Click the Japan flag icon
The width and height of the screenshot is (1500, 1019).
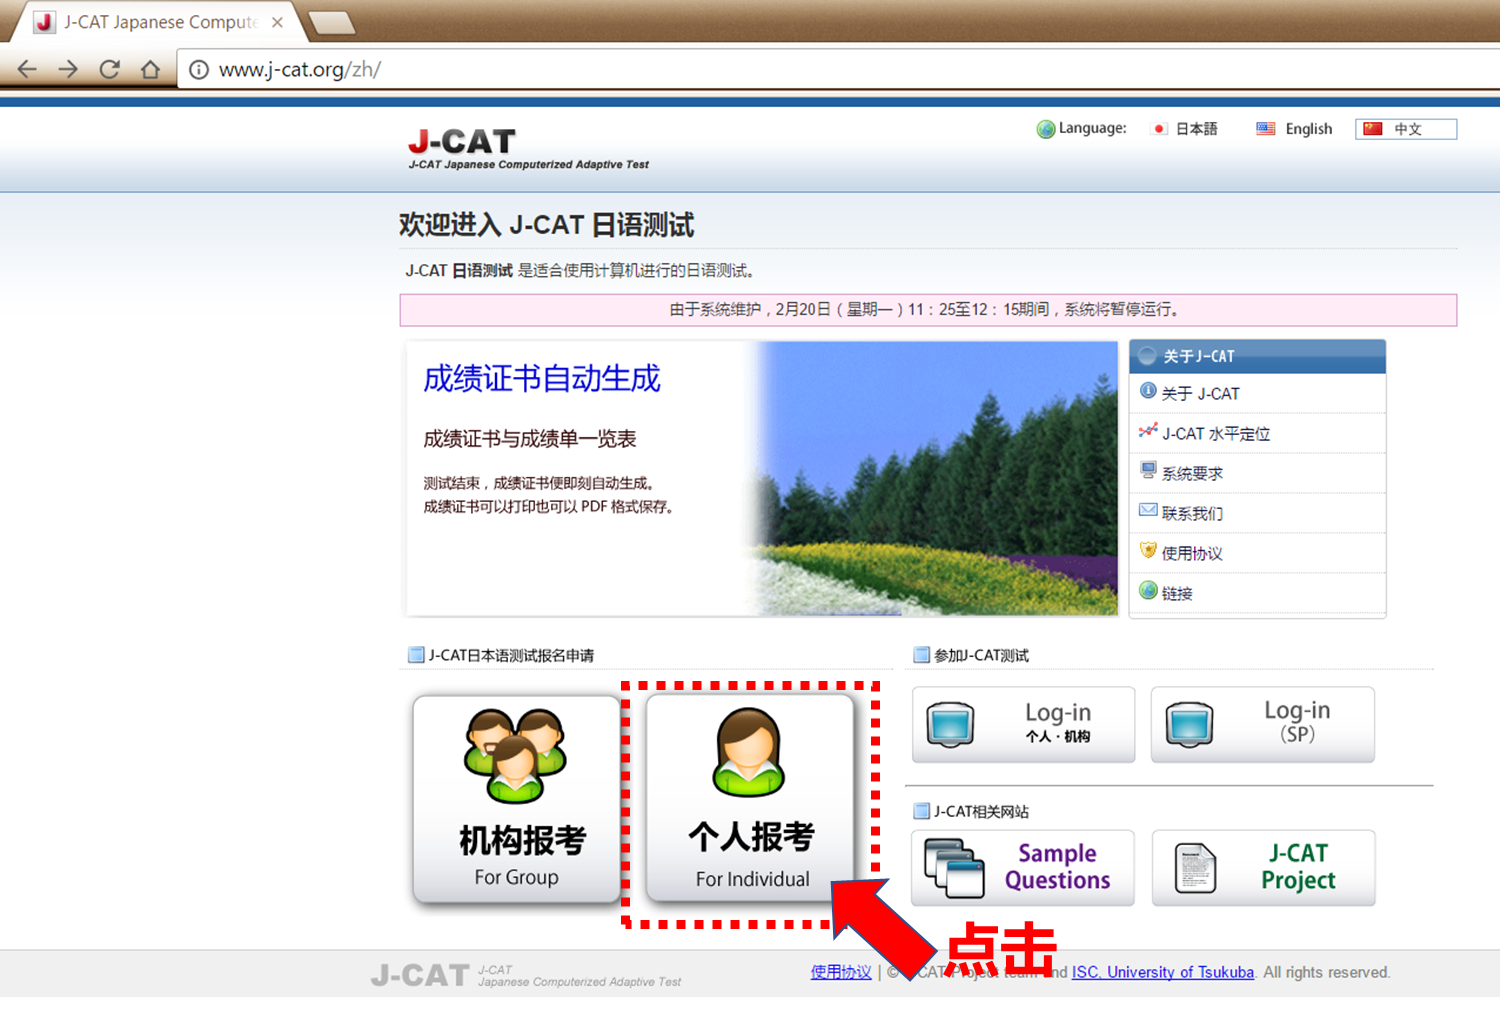(1159, 129)
